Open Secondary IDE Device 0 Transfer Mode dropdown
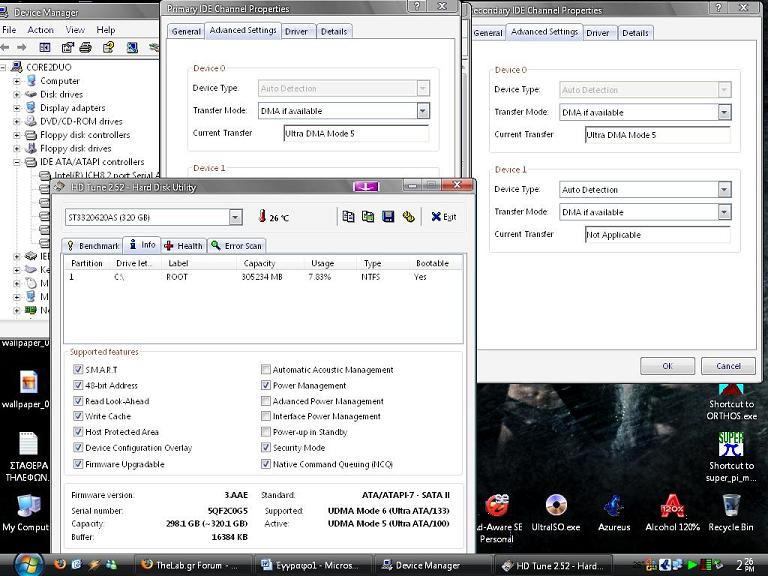The height and width of the screenshot is (576, 768). pos(724,112)
